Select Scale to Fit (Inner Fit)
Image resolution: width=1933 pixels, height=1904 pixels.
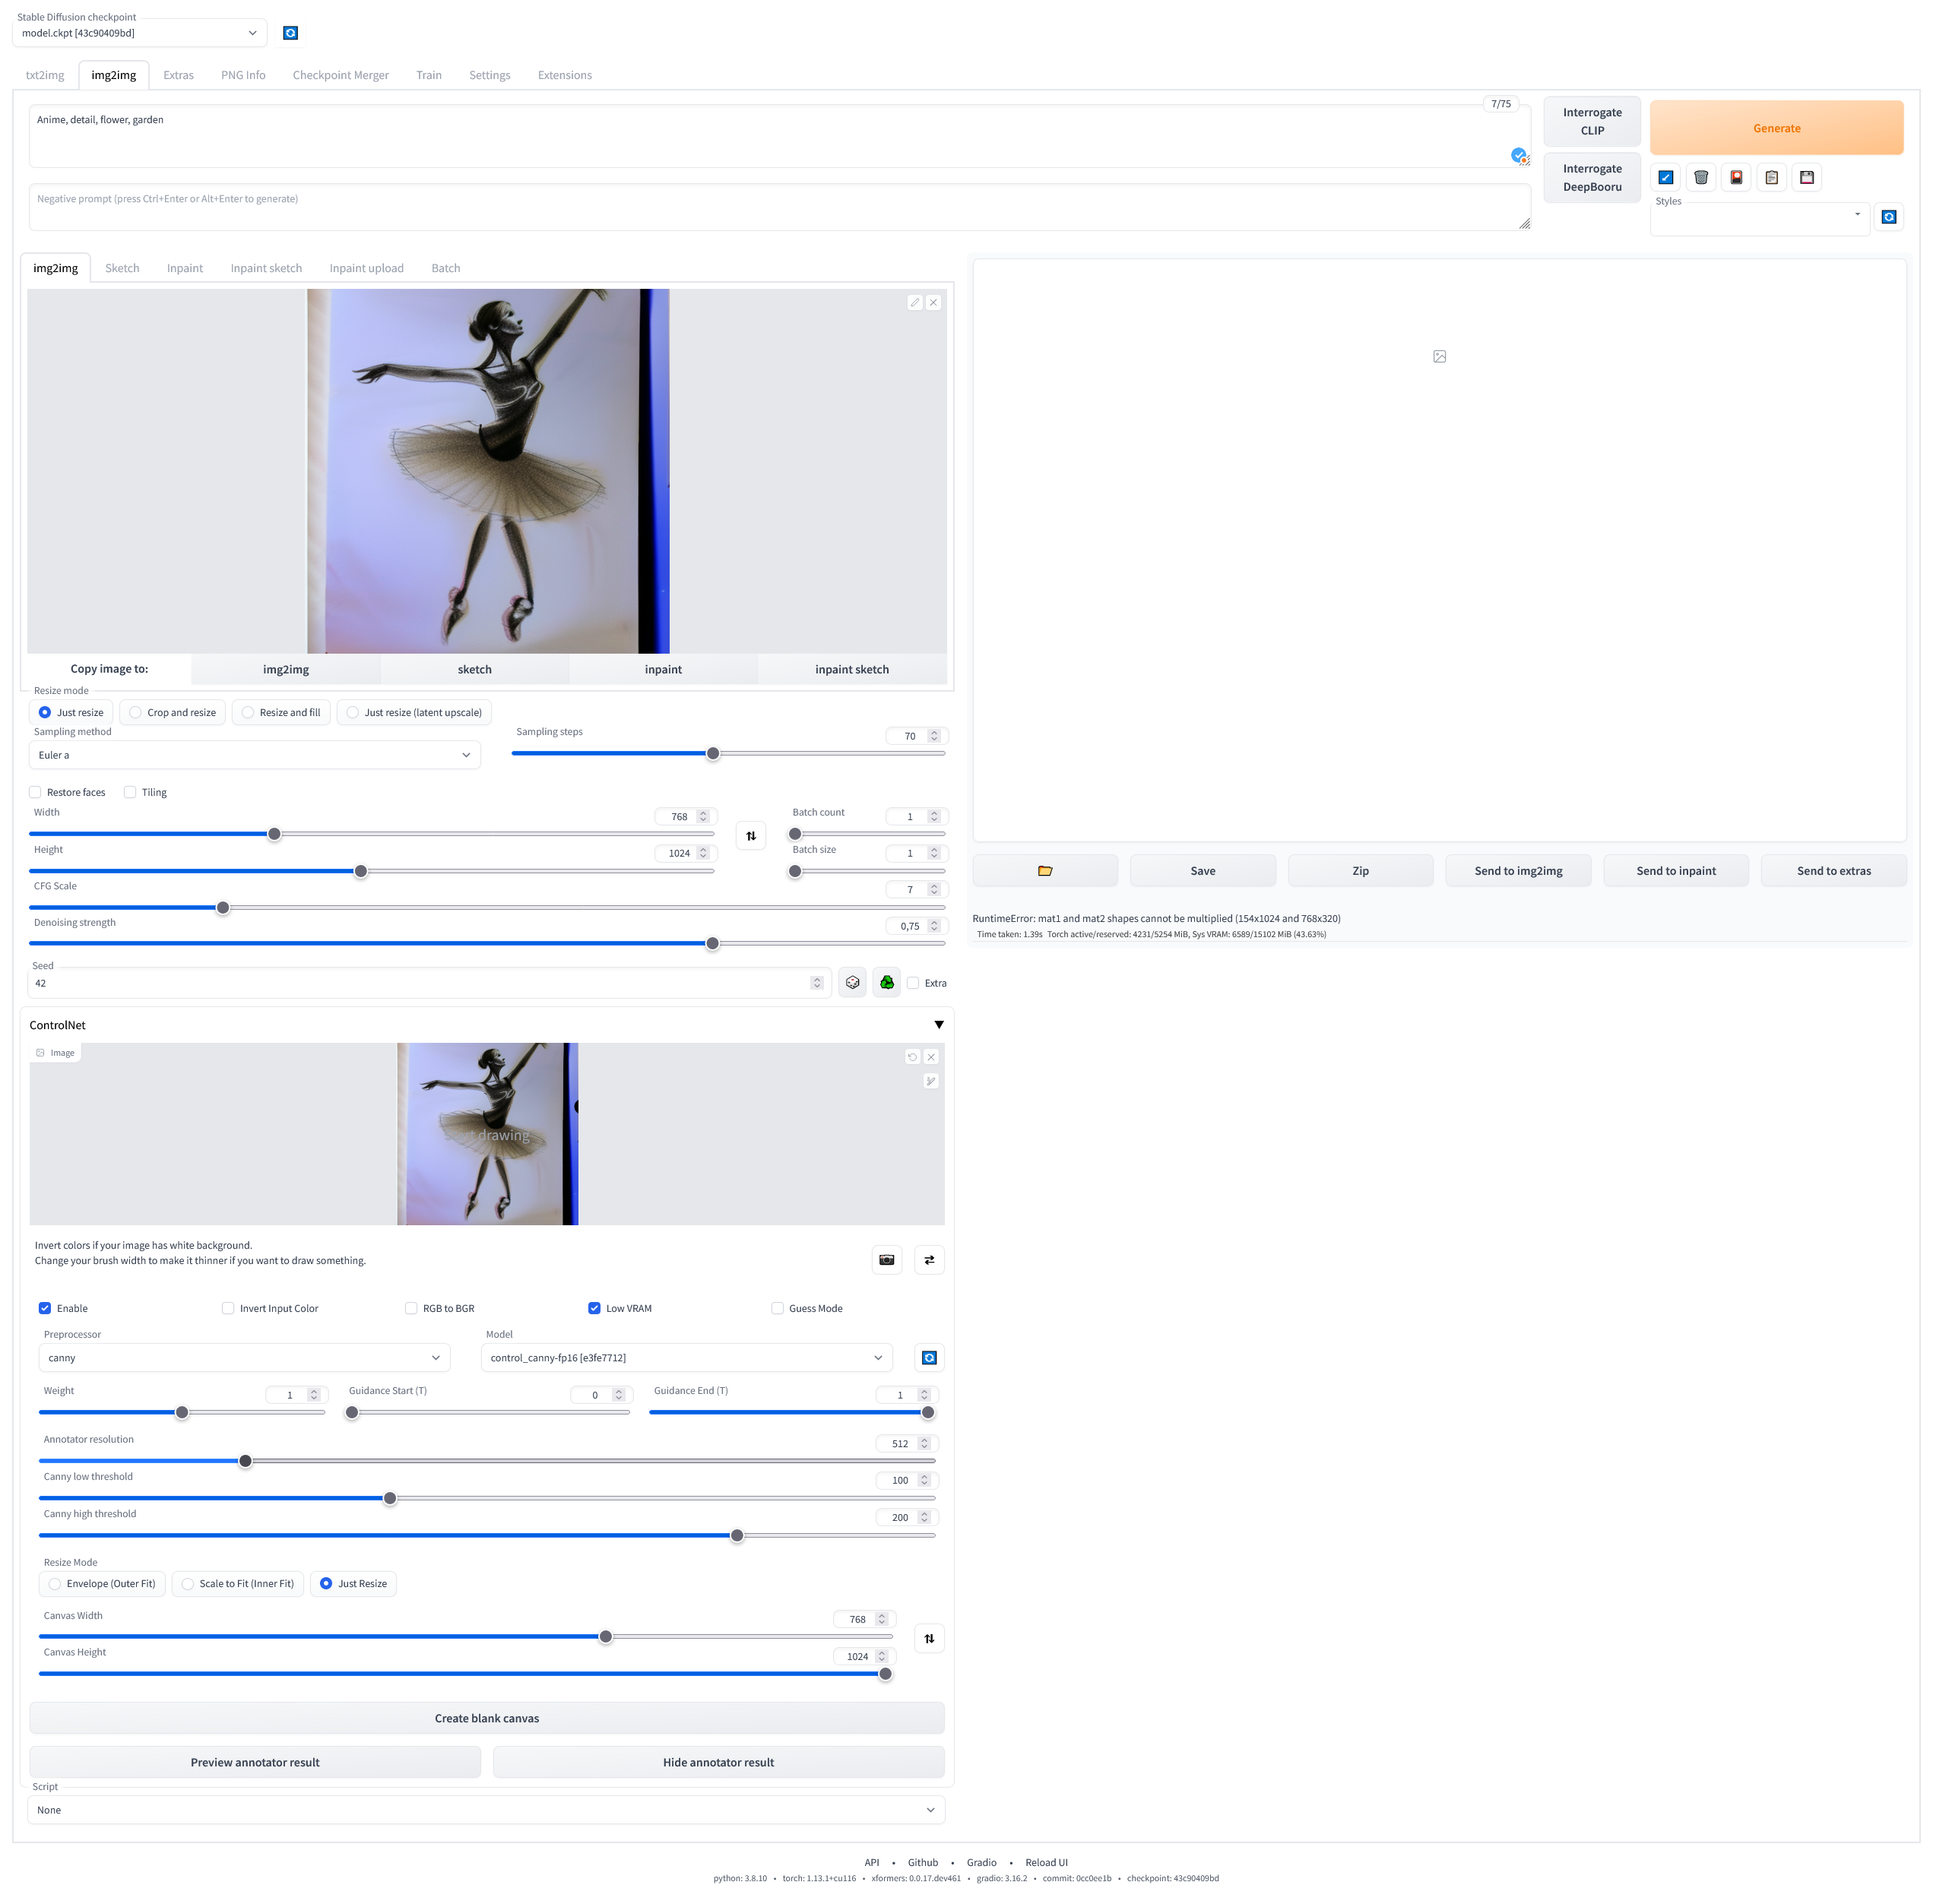click(238, 1584)
